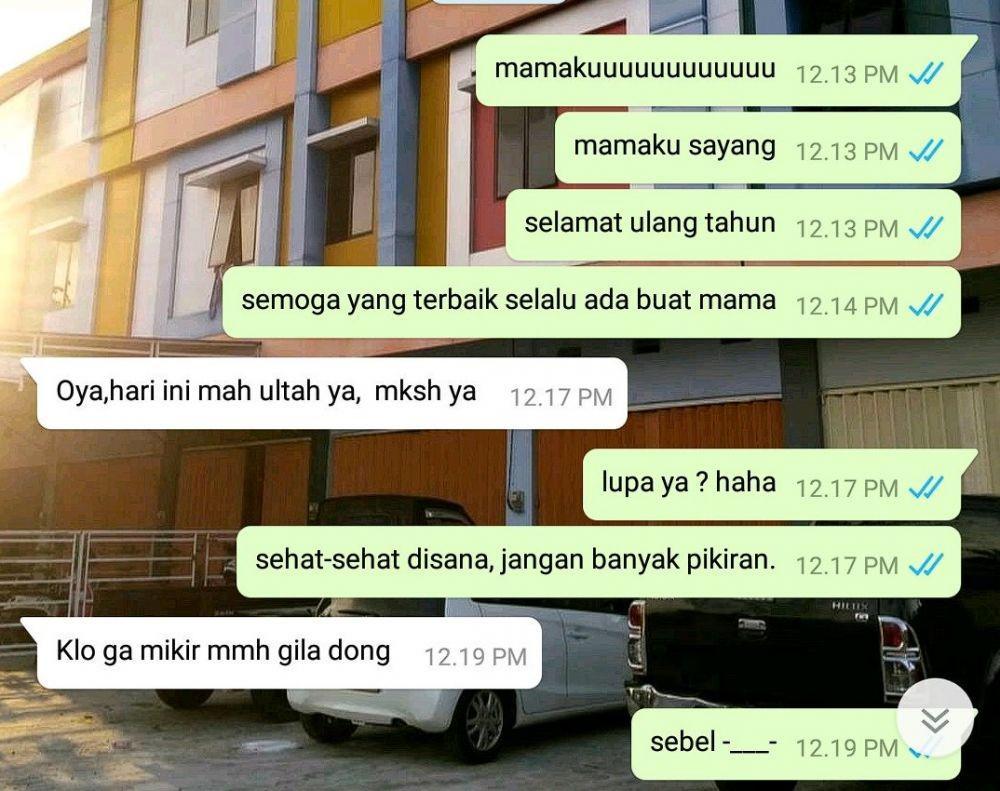Select the 'sebel -___-' message bubble

click(796, 744)
